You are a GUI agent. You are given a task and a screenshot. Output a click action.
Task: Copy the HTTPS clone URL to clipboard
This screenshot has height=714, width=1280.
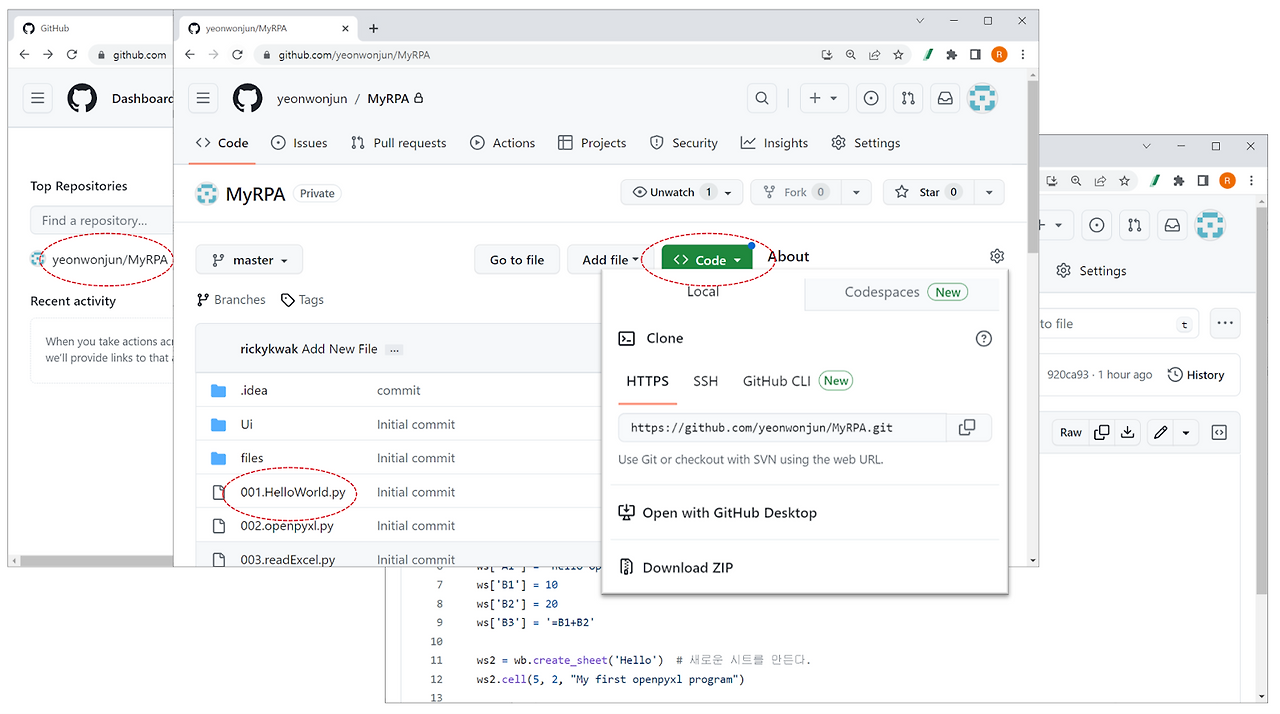967,427
